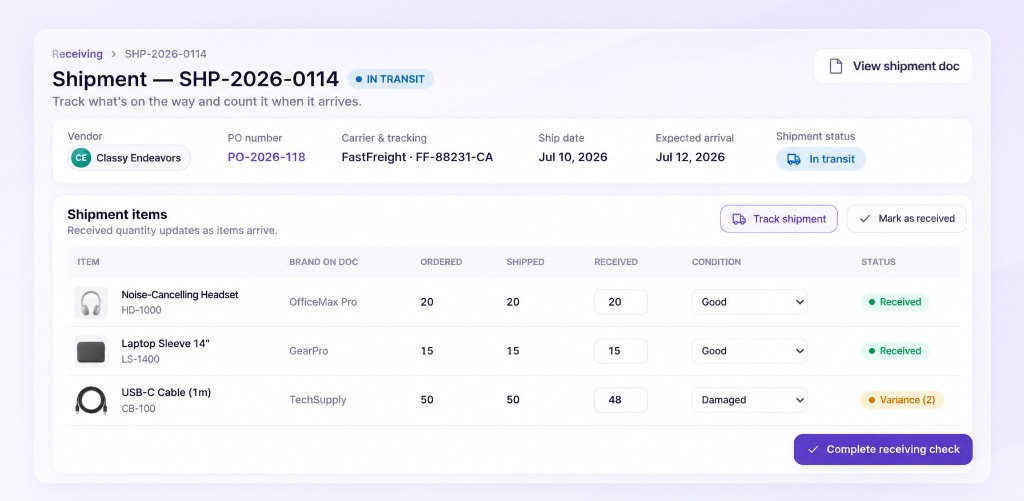Click USB-C Cable (1m) item name

[x=166, y=393]
